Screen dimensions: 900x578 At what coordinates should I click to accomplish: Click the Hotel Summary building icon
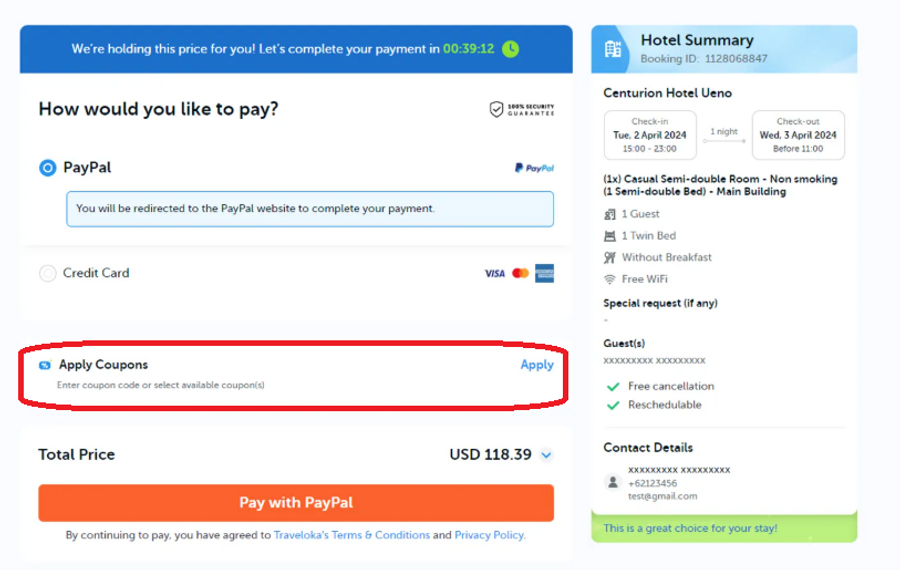613,48
